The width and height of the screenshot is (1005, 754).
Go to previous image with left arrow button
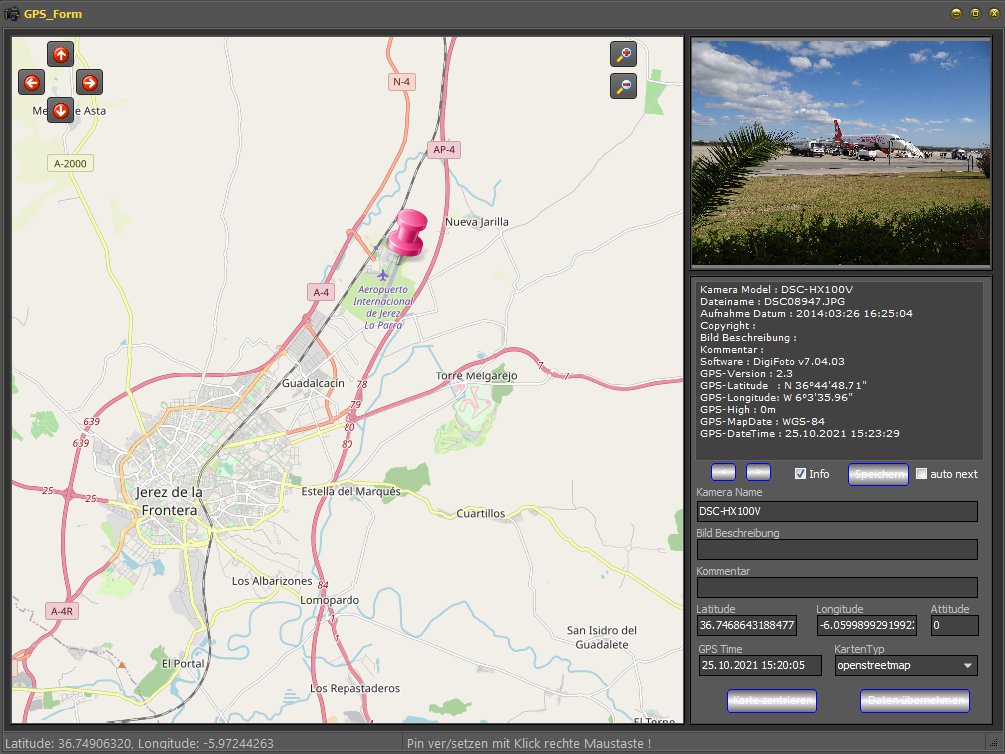coord(723,472)
